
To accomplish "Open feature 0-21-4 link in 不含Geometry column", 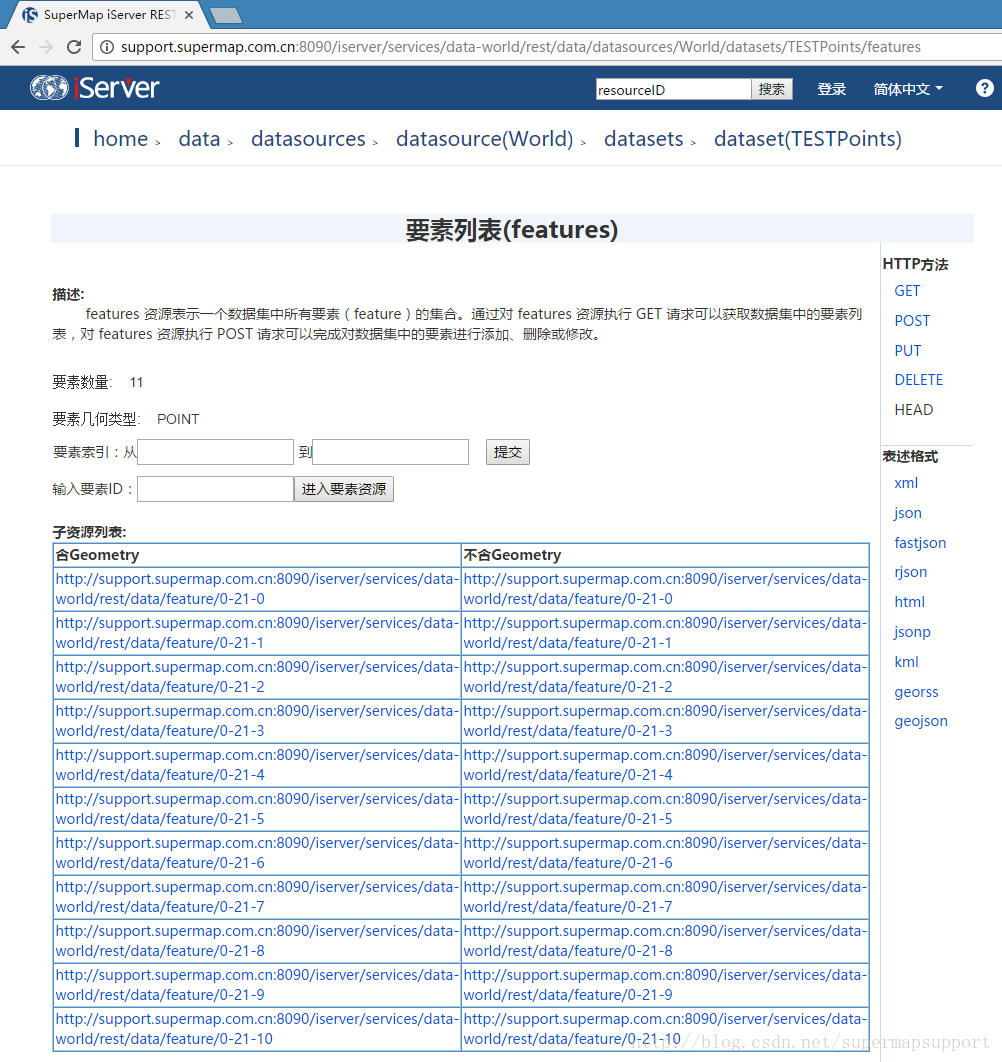I will tap(665, 765).
